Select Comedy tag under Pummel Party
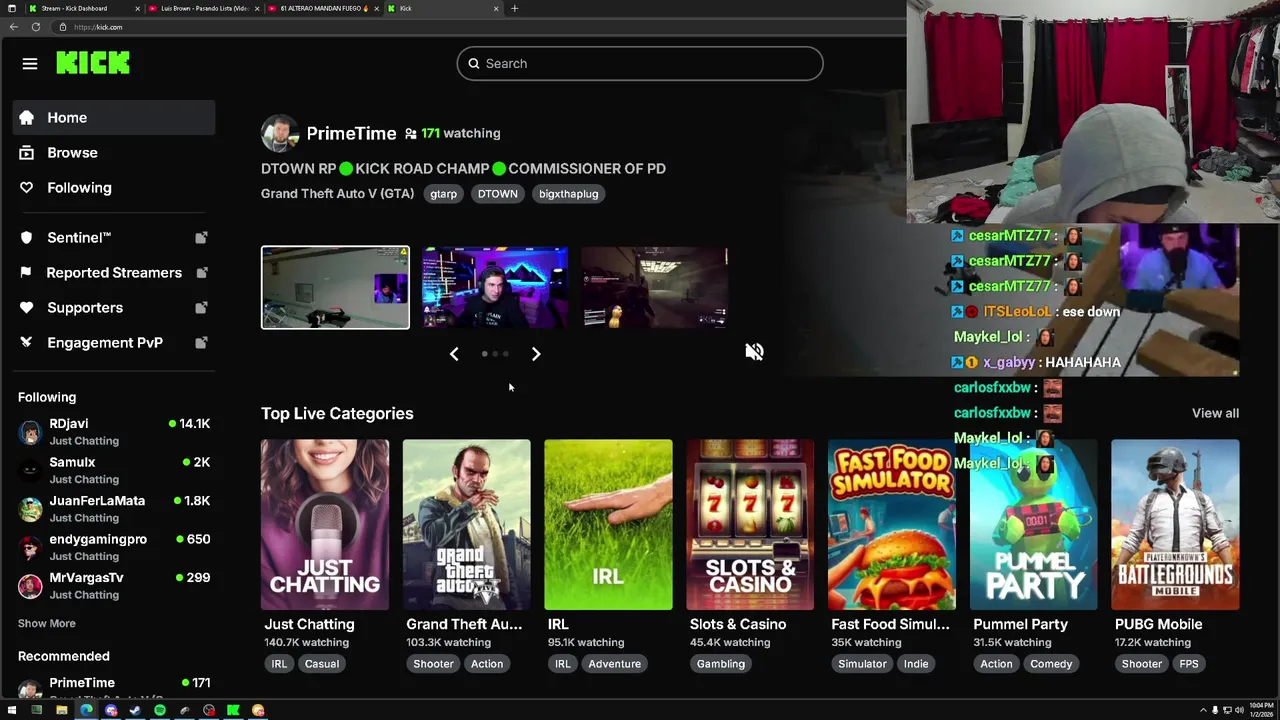The width and height of the screenshot is (1280, 720). click(1051, 664)
